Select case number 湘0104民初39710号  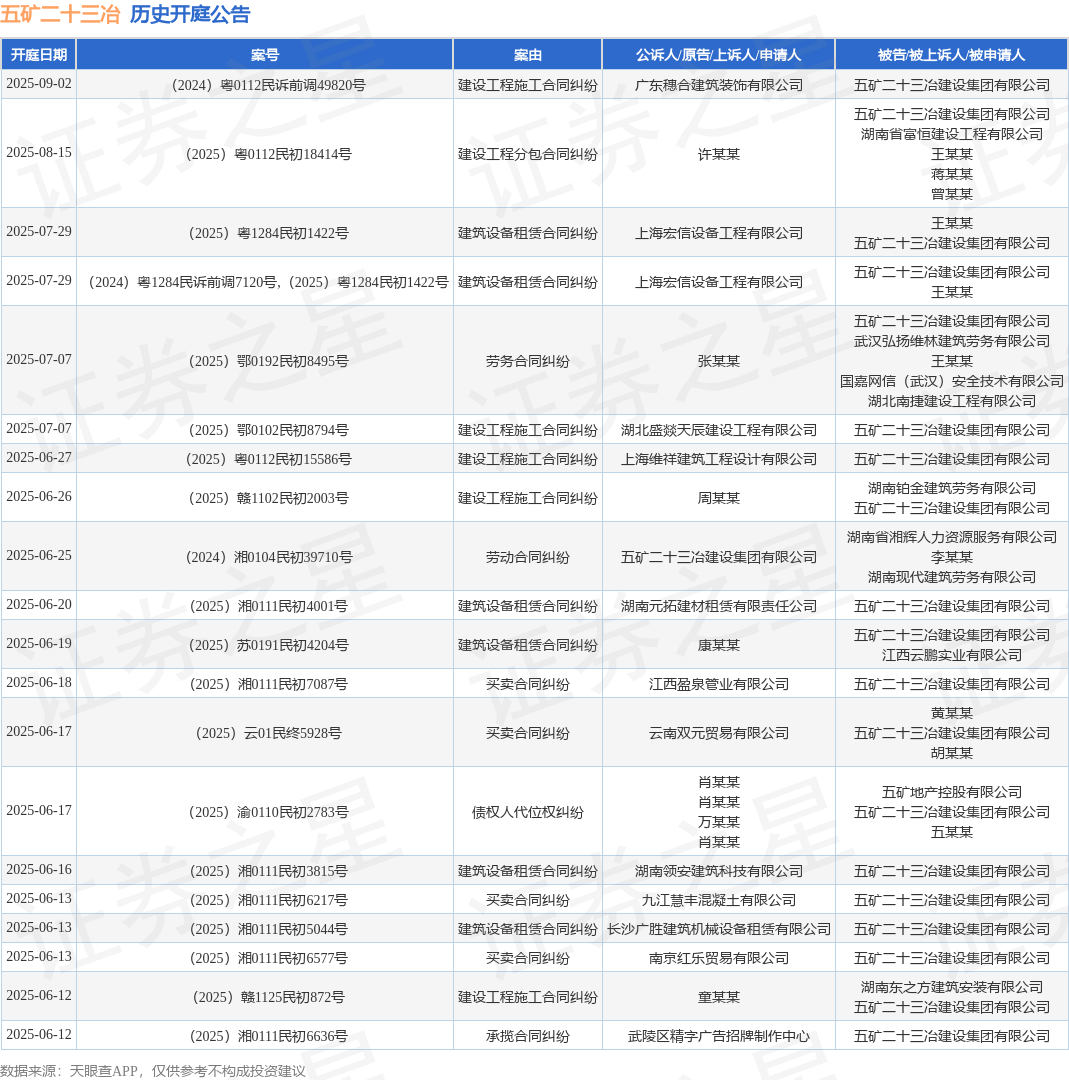(269, 557)
